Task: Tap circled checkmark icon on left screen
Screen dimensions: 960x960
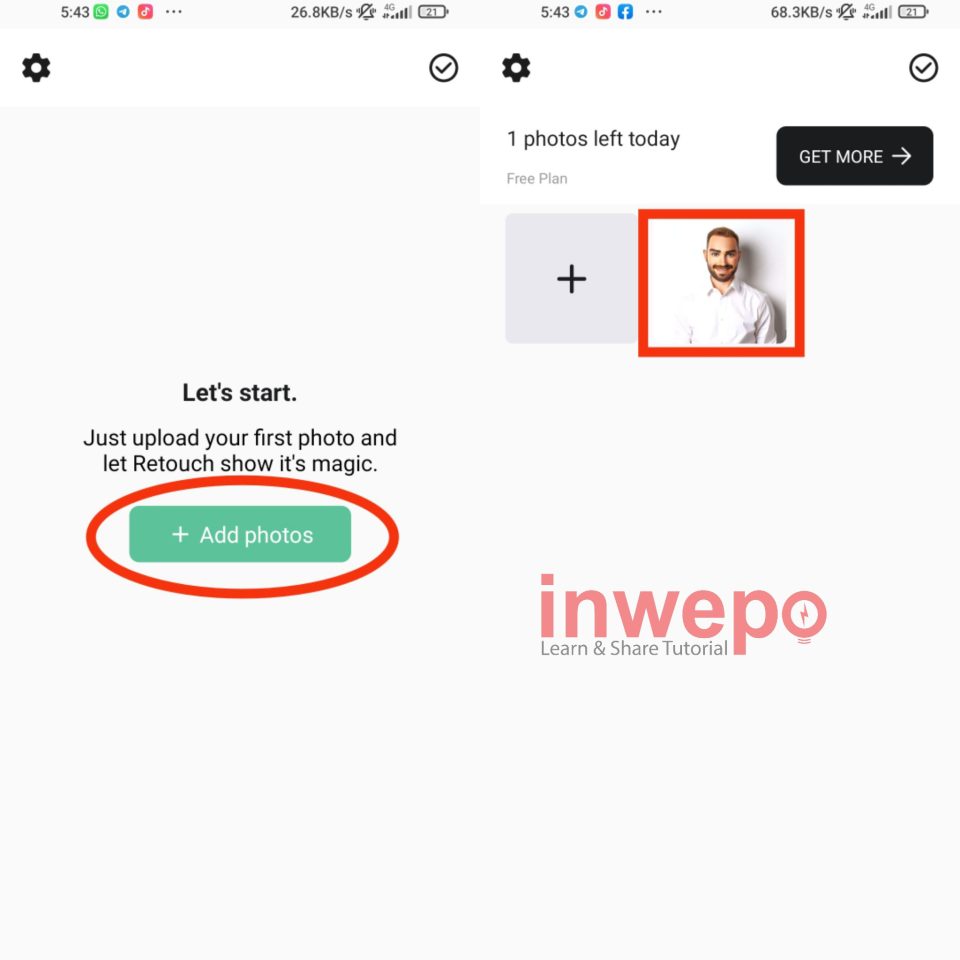Action: [x=443, y=67]
